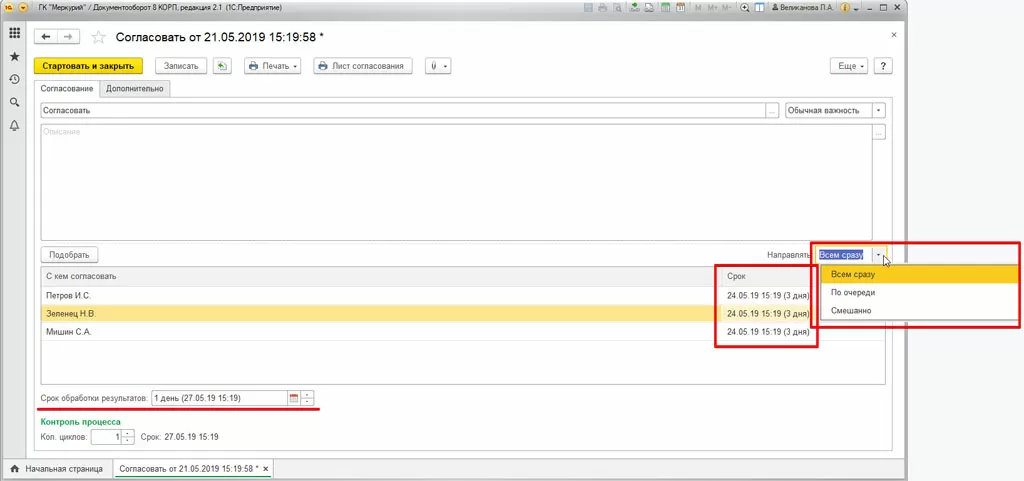This screenshot has width=1024, height=481.
Task: Click the 'Описание' text field
Action: 456,182
